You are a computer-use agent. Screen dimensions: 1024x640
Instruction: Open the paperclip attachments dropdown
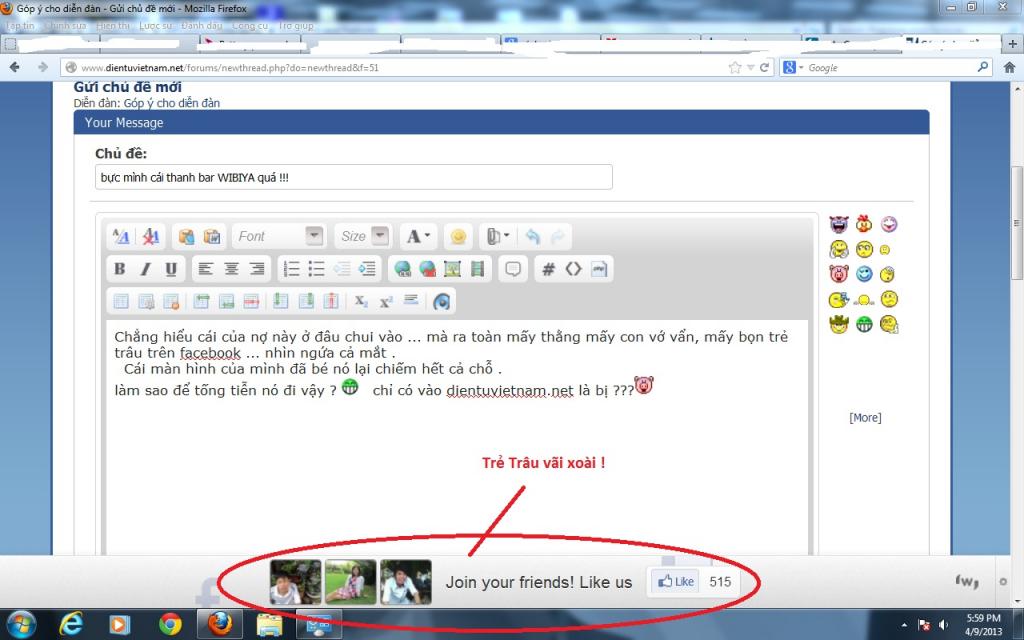[x=498, y=236]
